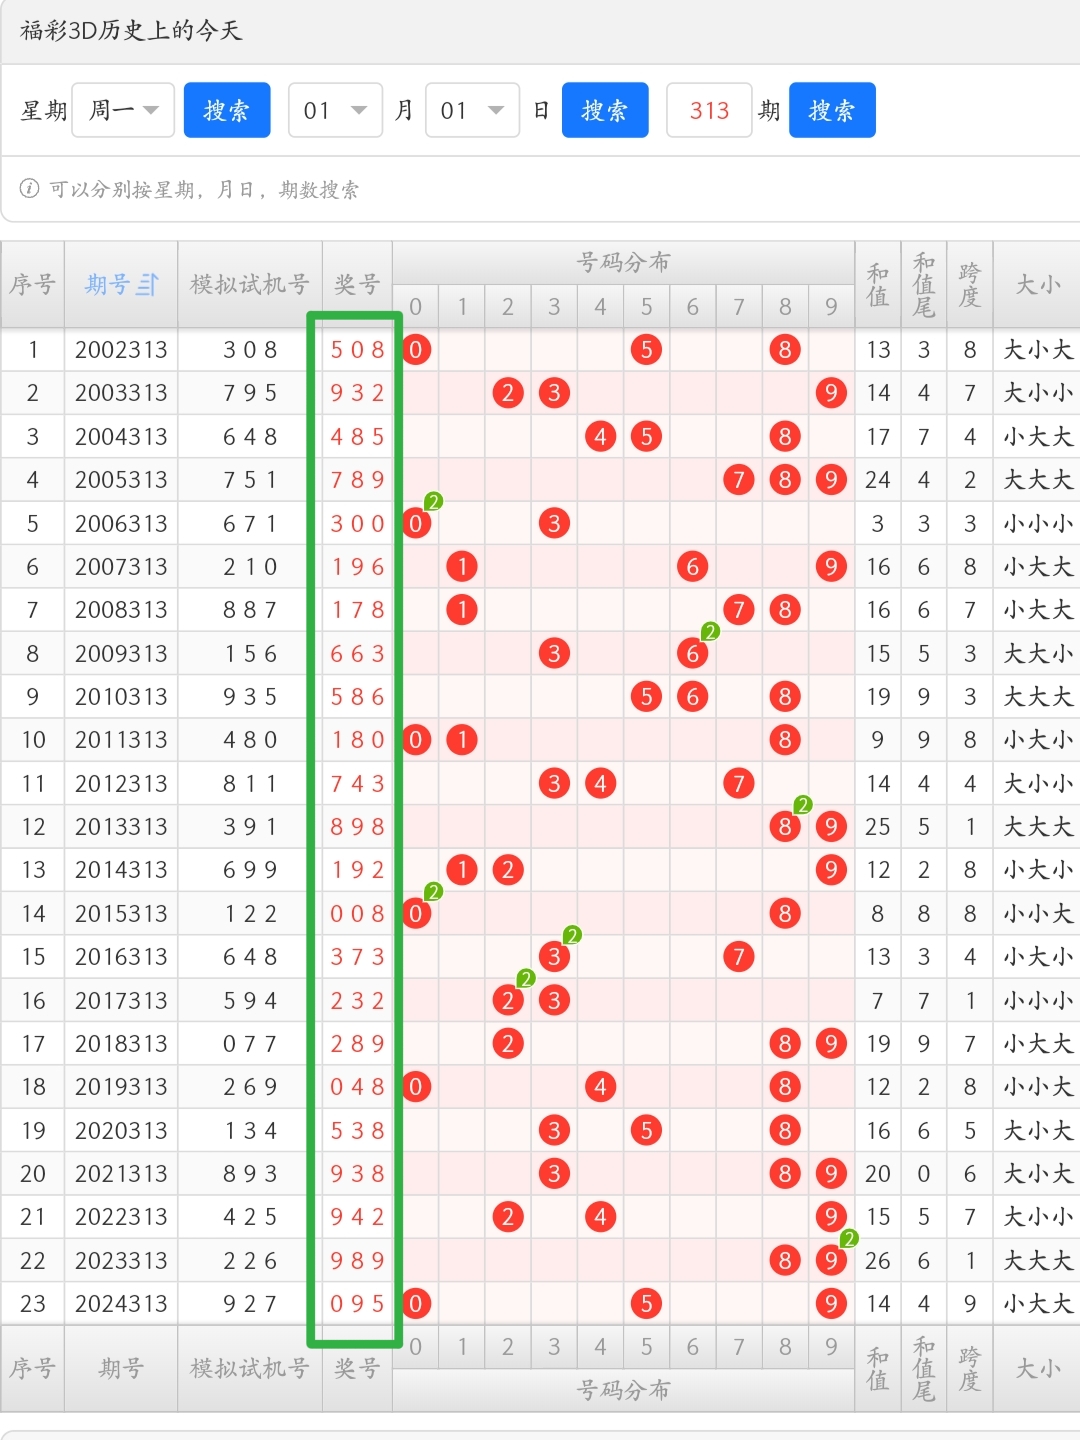Click red ball 4 in row 2022313
Image resolution: width=1080 pixels, height=1440 pixels.
(x=600, y=1217)
